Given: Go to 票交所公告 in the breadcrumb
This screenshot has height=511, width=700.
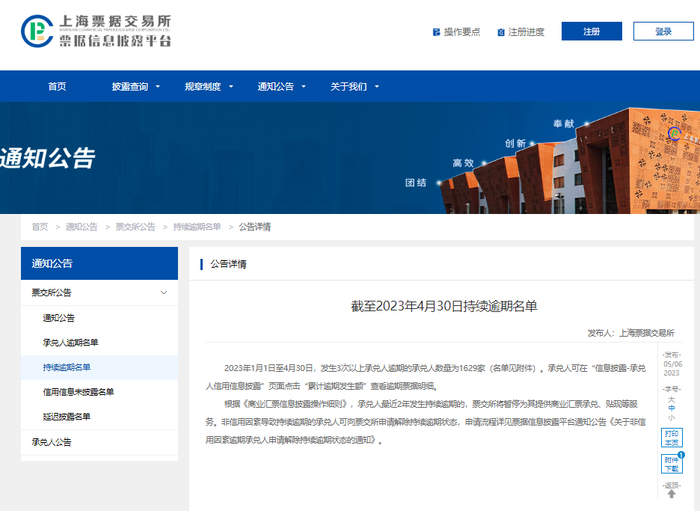Looking at the screenshot, I should coord(136,227).
